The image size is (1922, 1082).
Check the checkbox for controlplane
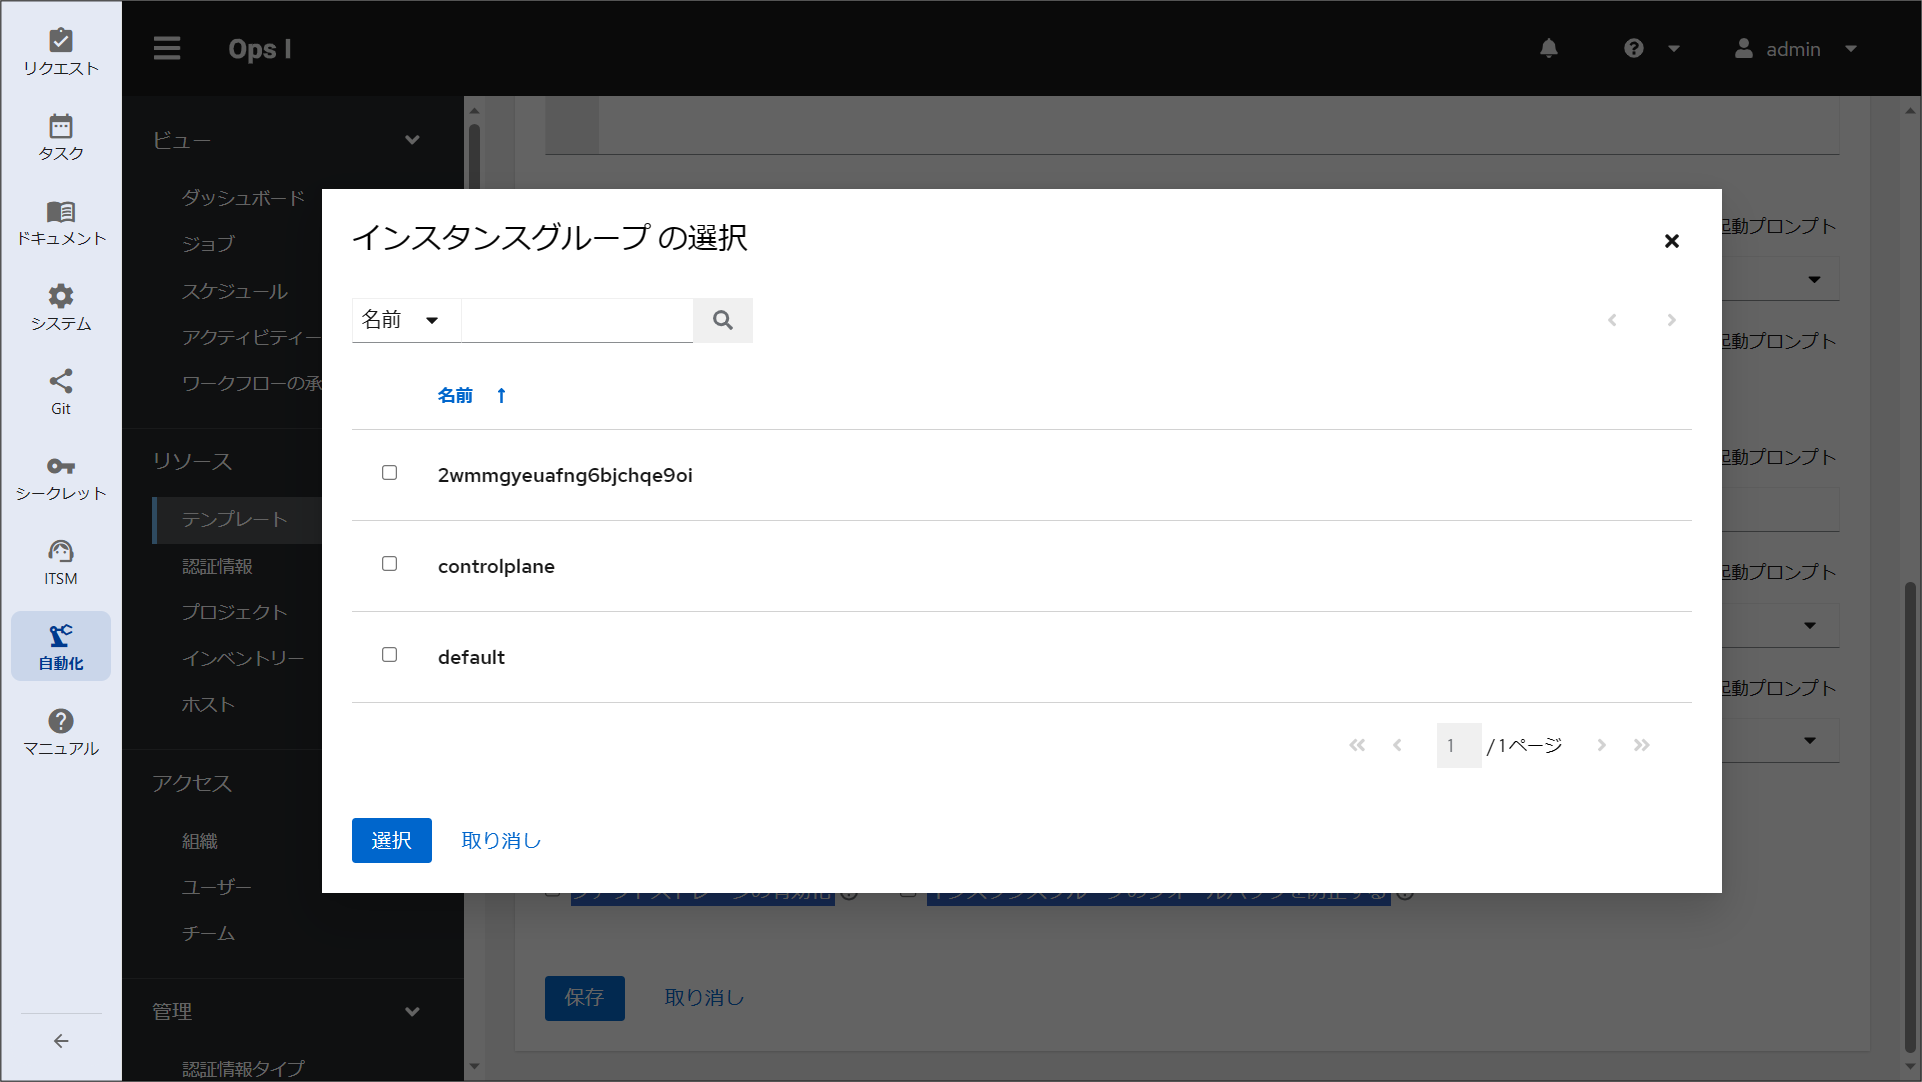tap(390, 563)
